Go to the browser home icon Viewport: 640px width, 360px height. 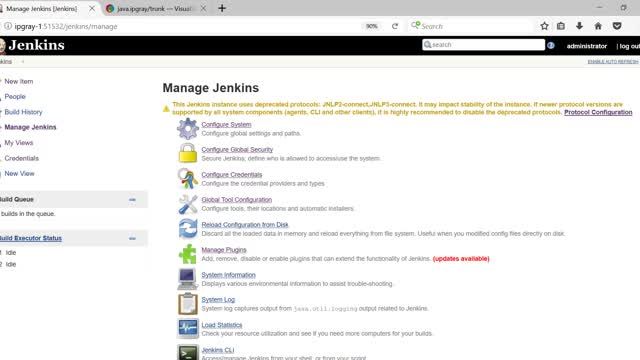click(598, 26)
